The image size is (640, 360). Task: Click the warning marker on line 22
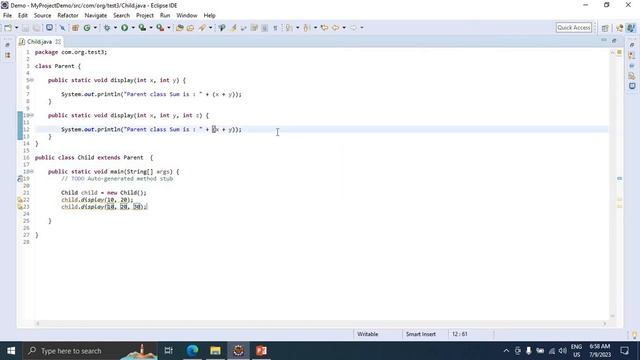(x=20, y=200)
